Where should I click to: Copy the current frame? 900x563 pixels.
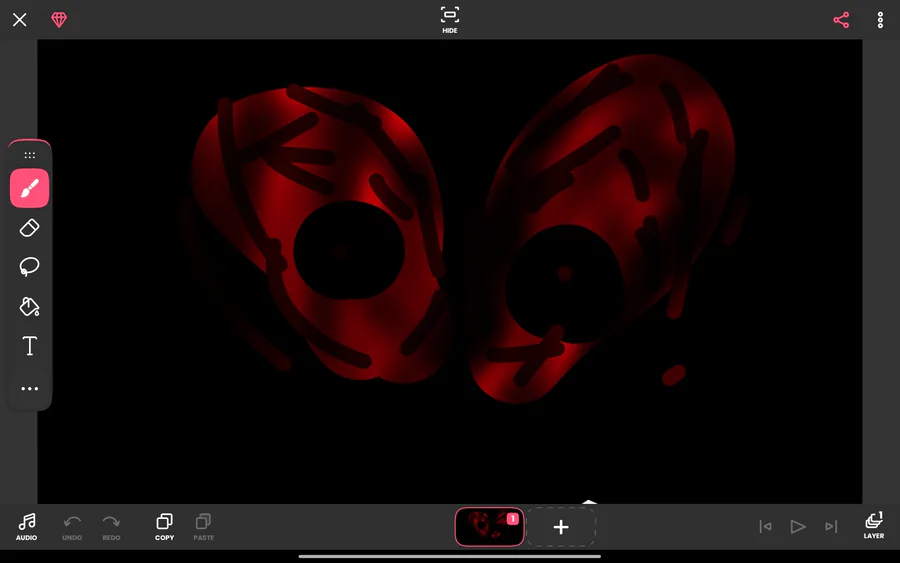(164, 527)
